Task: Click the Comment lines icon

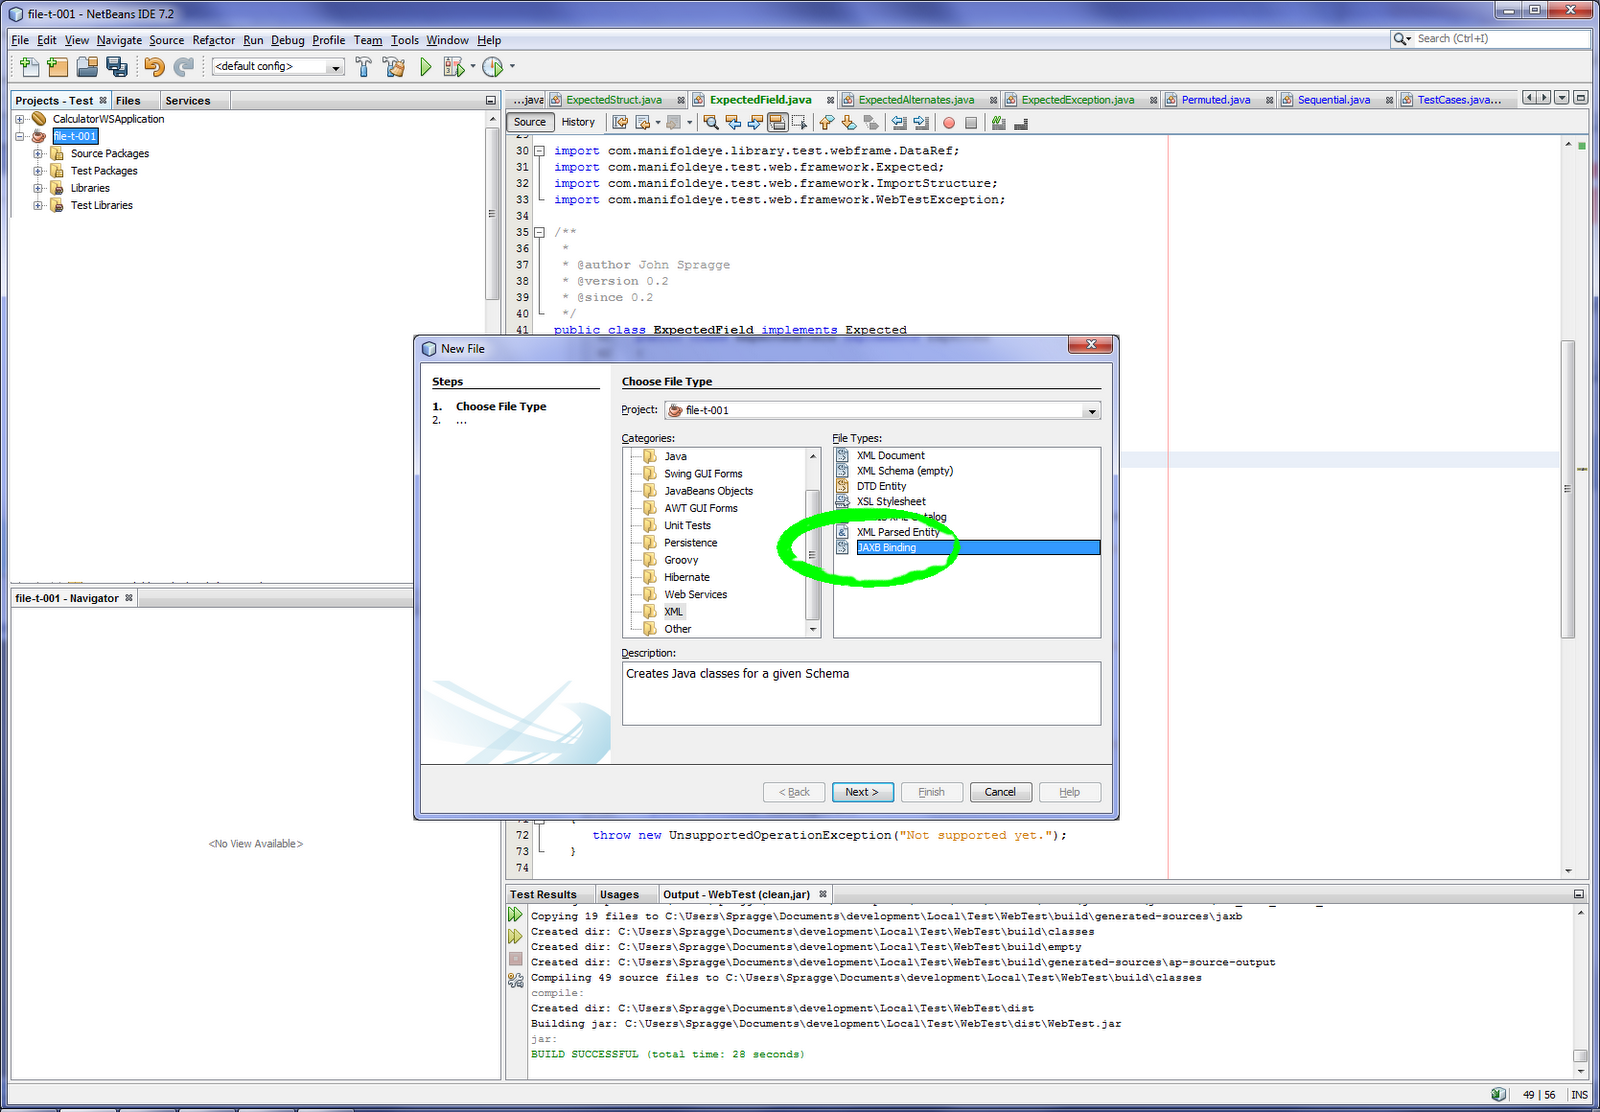Action: click(x=998, y=122)
